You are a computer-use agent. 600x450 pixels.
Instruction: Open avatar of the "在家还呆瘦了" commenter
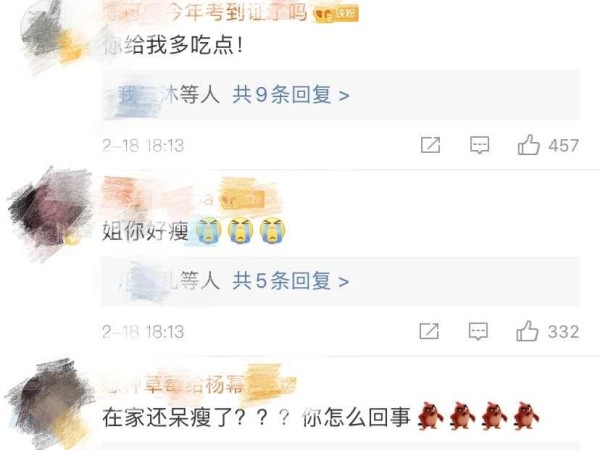(50, 402)
